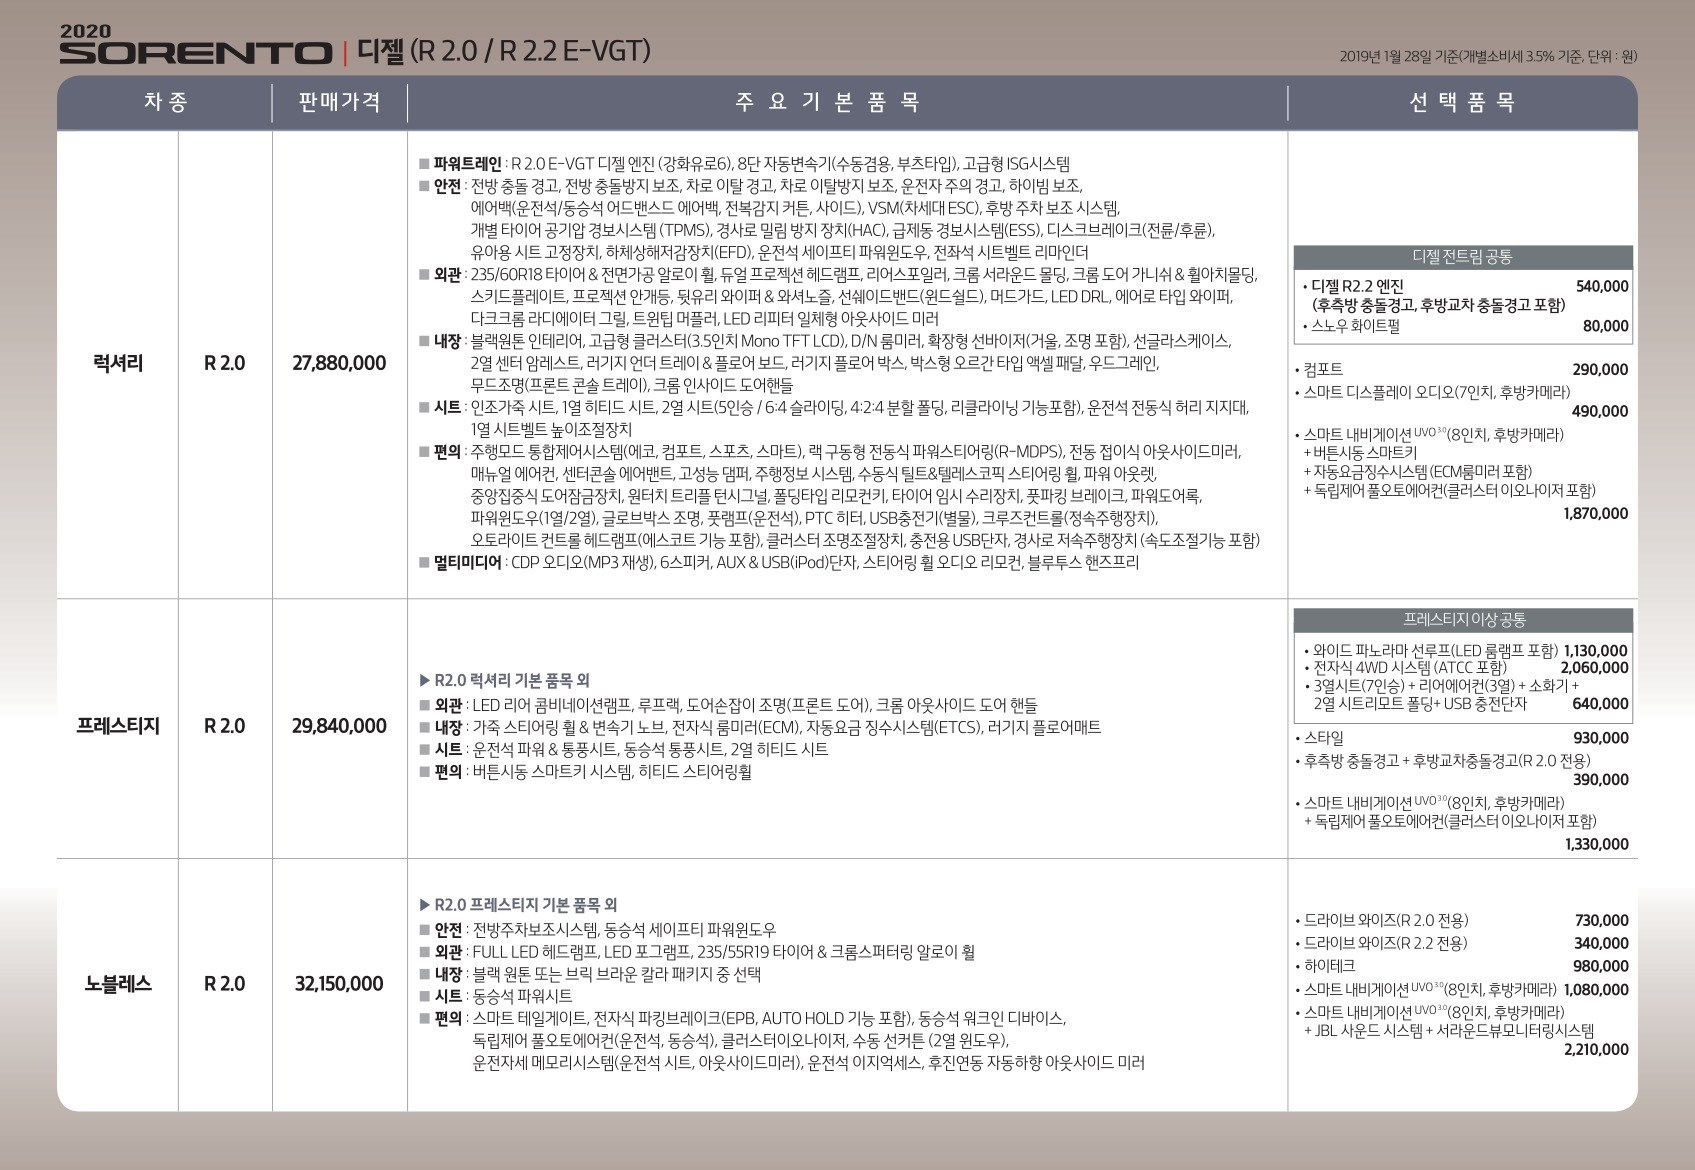Click the 32,150,000 price for 노블레스
The height and width of the screenshot is (1170, 1695).
[x=339, y=984]
